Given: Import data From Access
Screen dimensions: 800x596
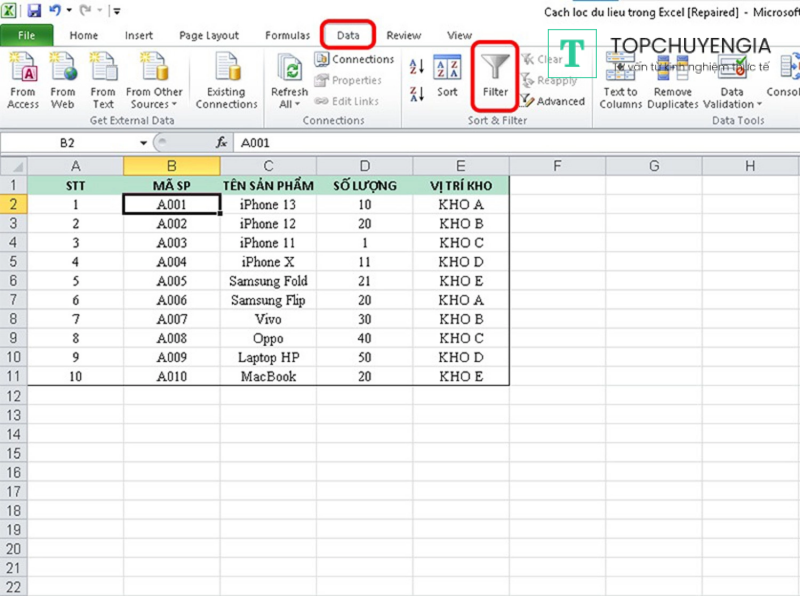Looking at the screenshot, I should pos(22,80).
